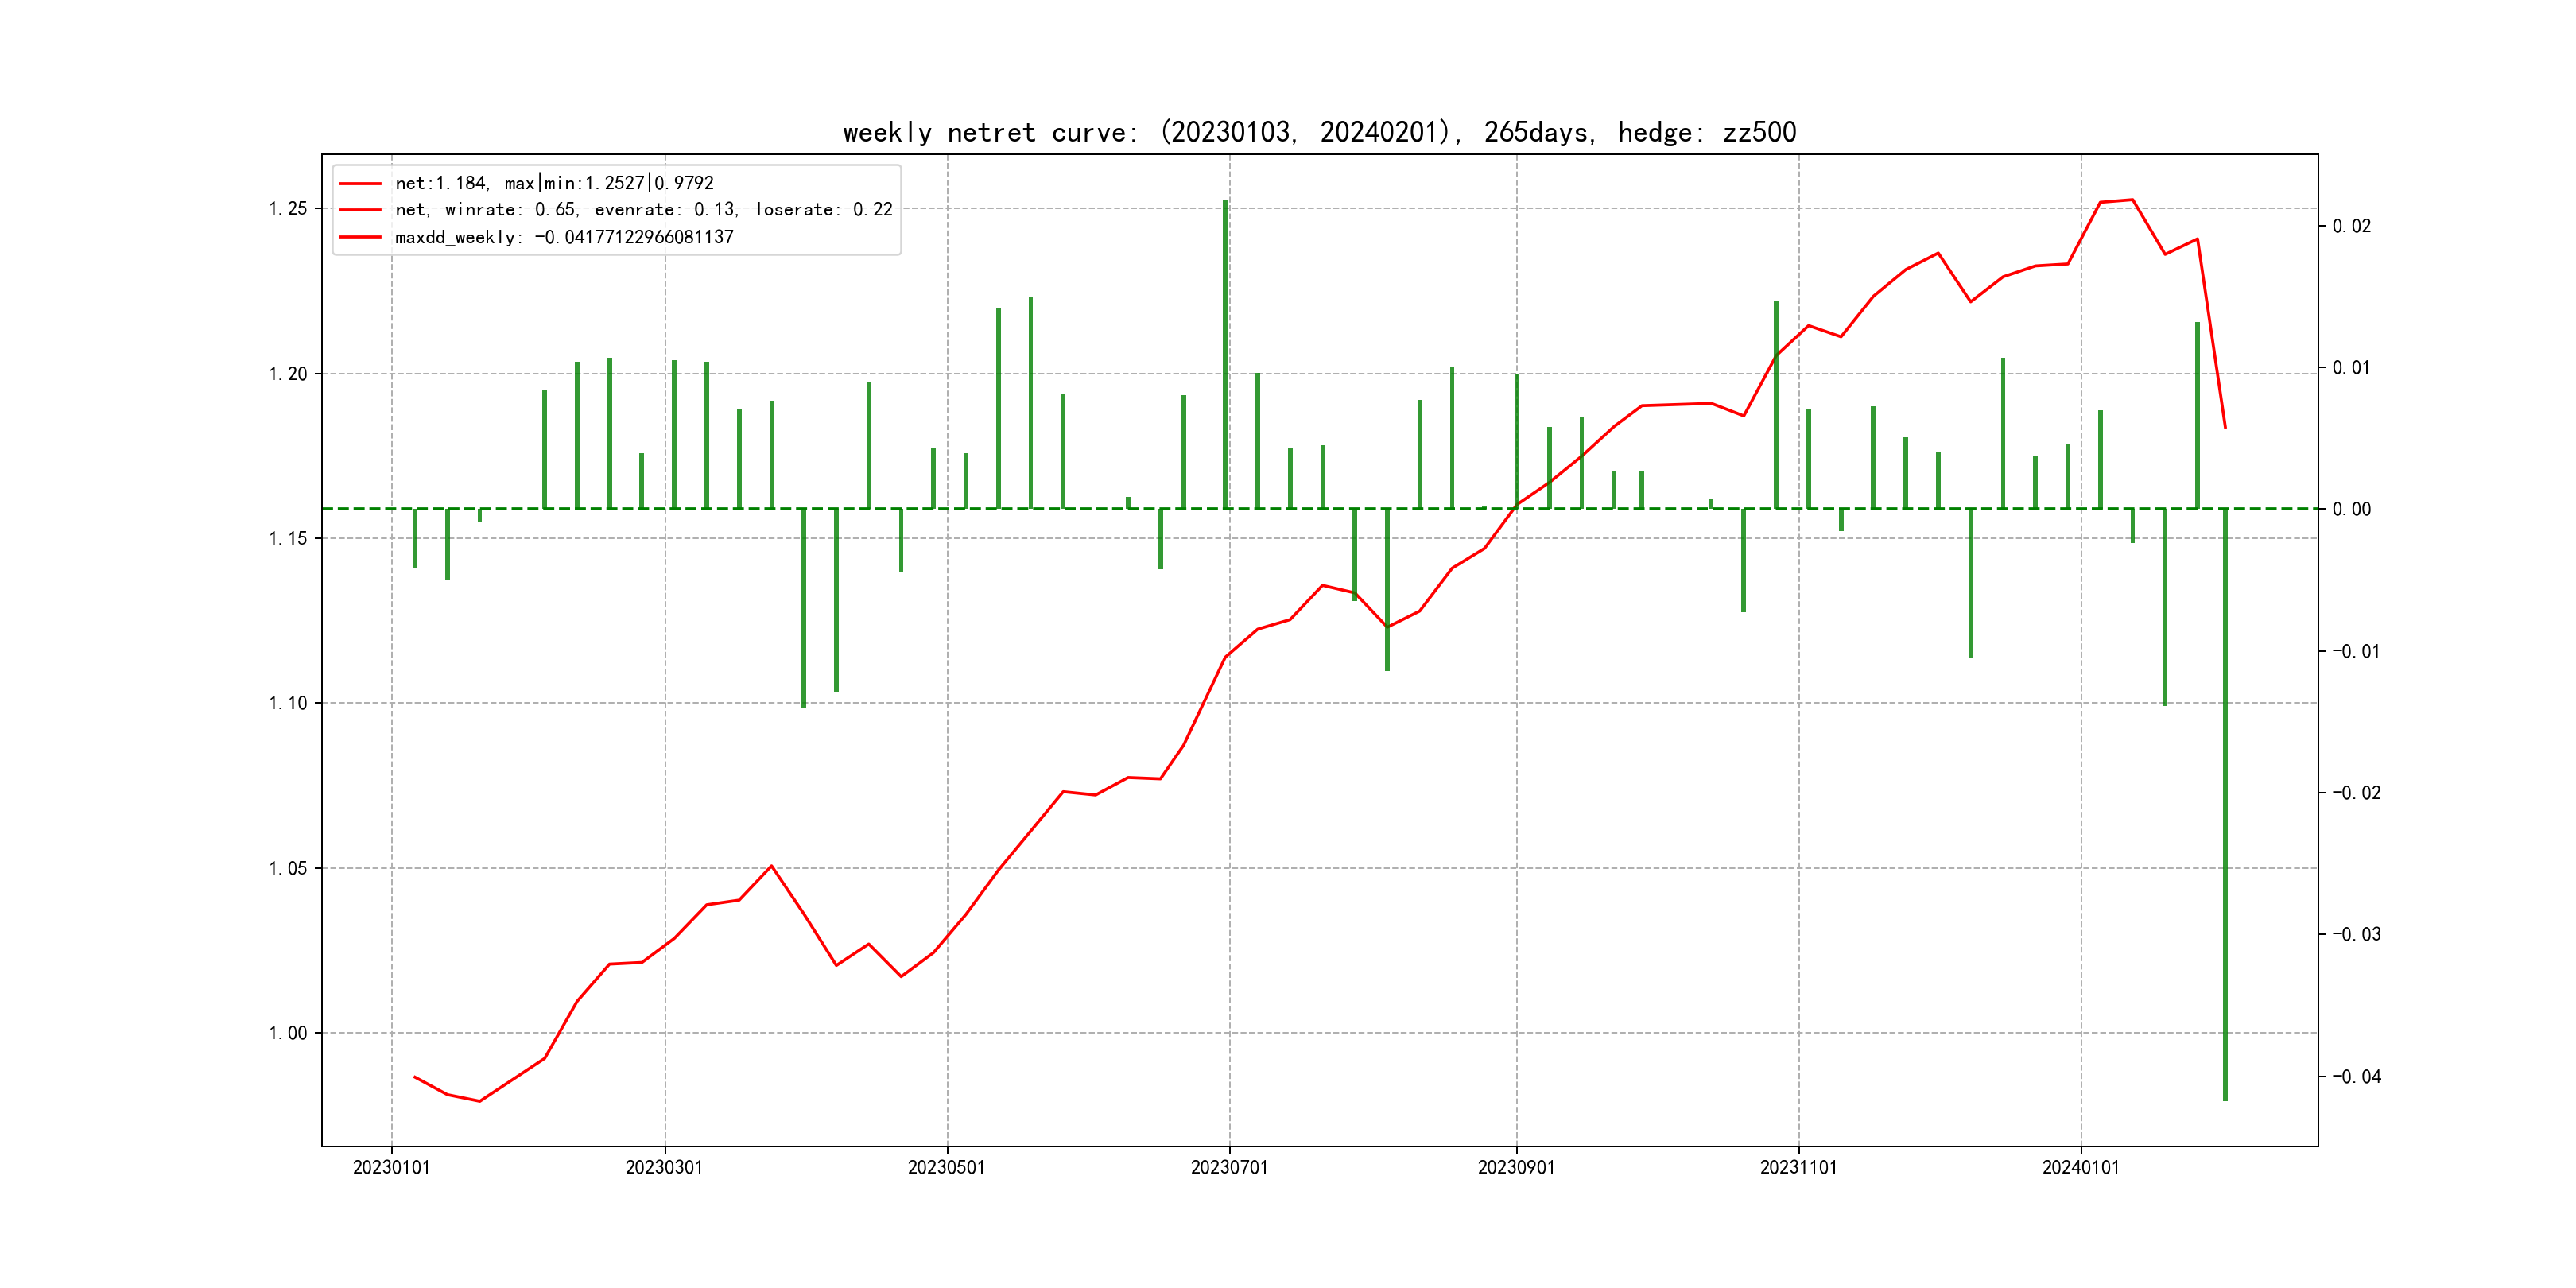Click the 1.10 left axis tick label

click(287, 703)
